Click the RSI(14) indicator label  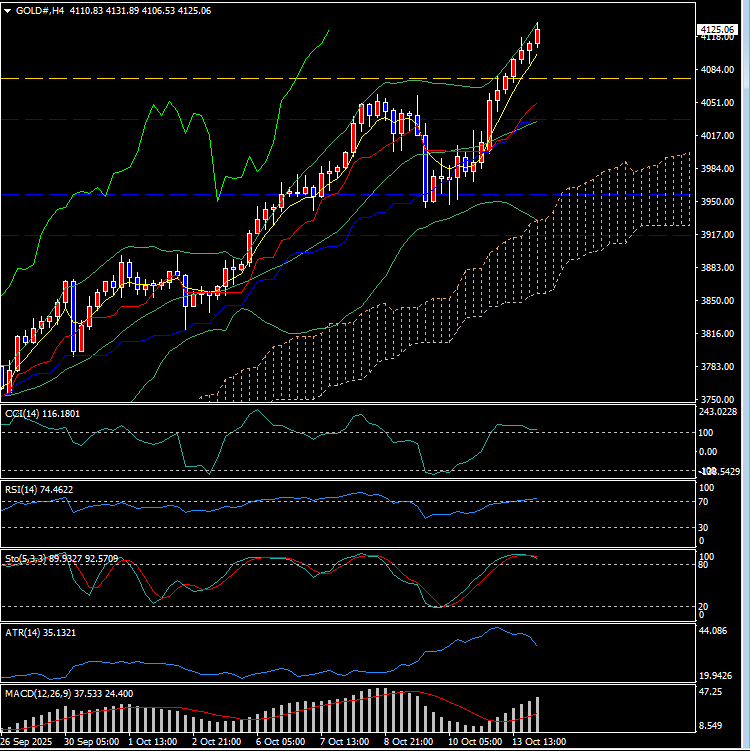26,489
